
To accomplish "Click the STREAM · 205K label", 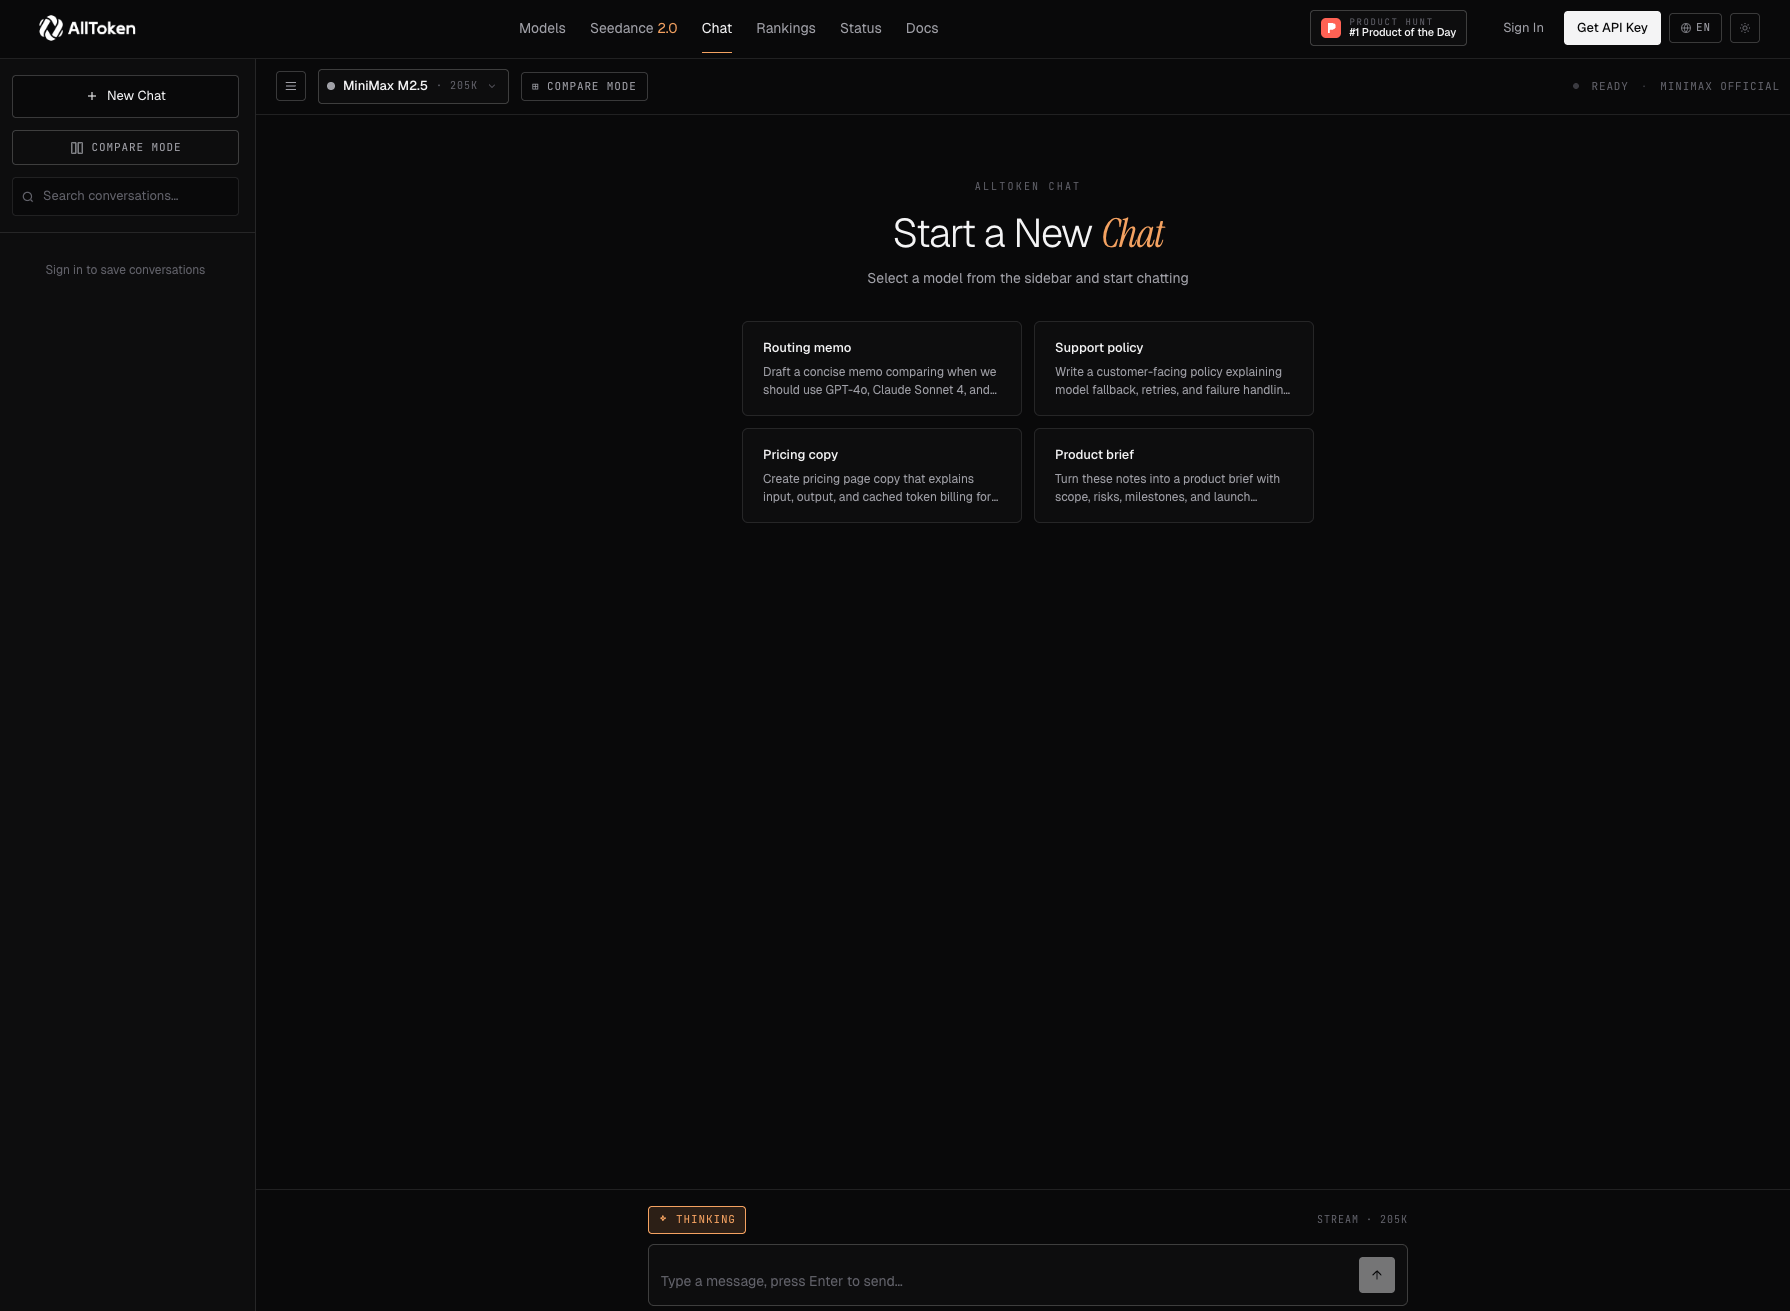I will pyautogui.click(x=1362, y=1220).
